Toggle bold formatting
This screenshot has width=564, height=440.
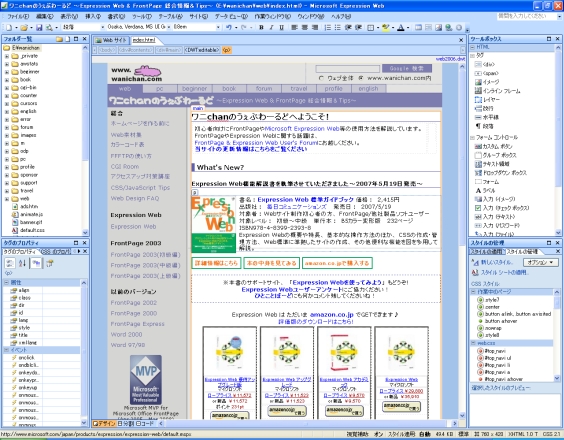pos(261,27)
